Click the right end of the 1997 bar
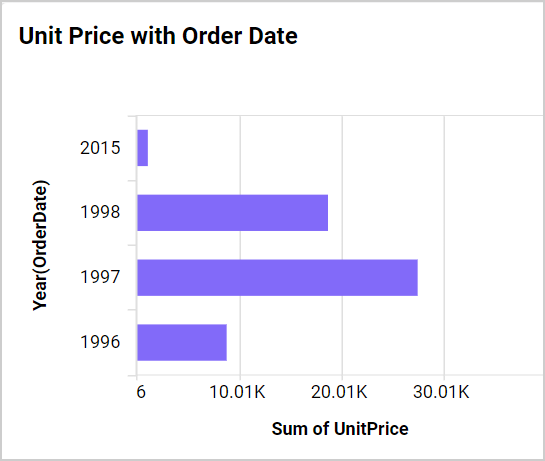The image size is (545, 461). 415,277
